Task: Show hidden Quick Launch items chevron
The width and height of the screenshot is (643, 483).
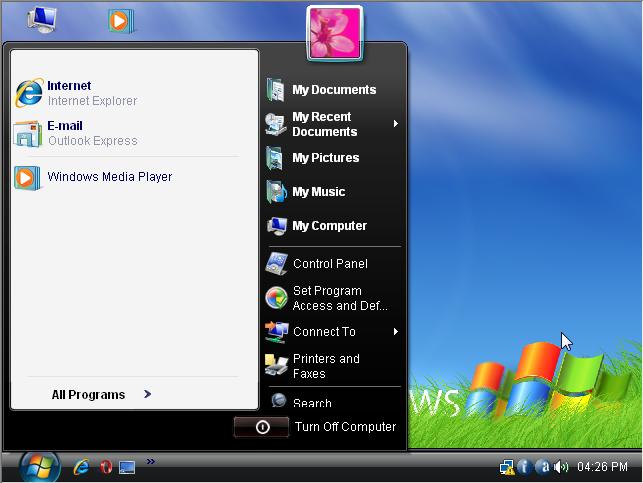Action: click(151, 462)
